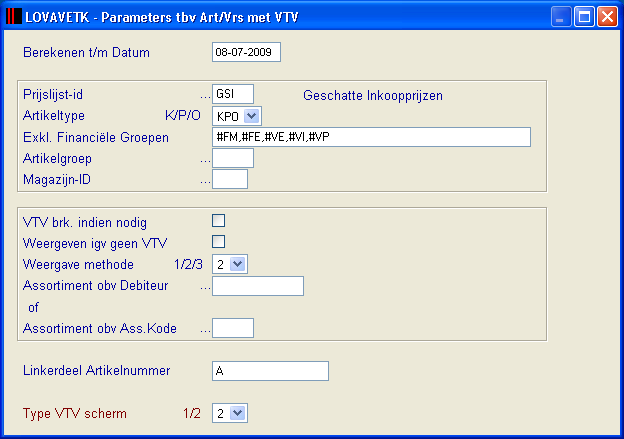Focus the Linkerdeel Artikelnummer field
Image resolution: width=624 pixels, height=439 pixels.
pyautogui.click(x=270, y=371)
